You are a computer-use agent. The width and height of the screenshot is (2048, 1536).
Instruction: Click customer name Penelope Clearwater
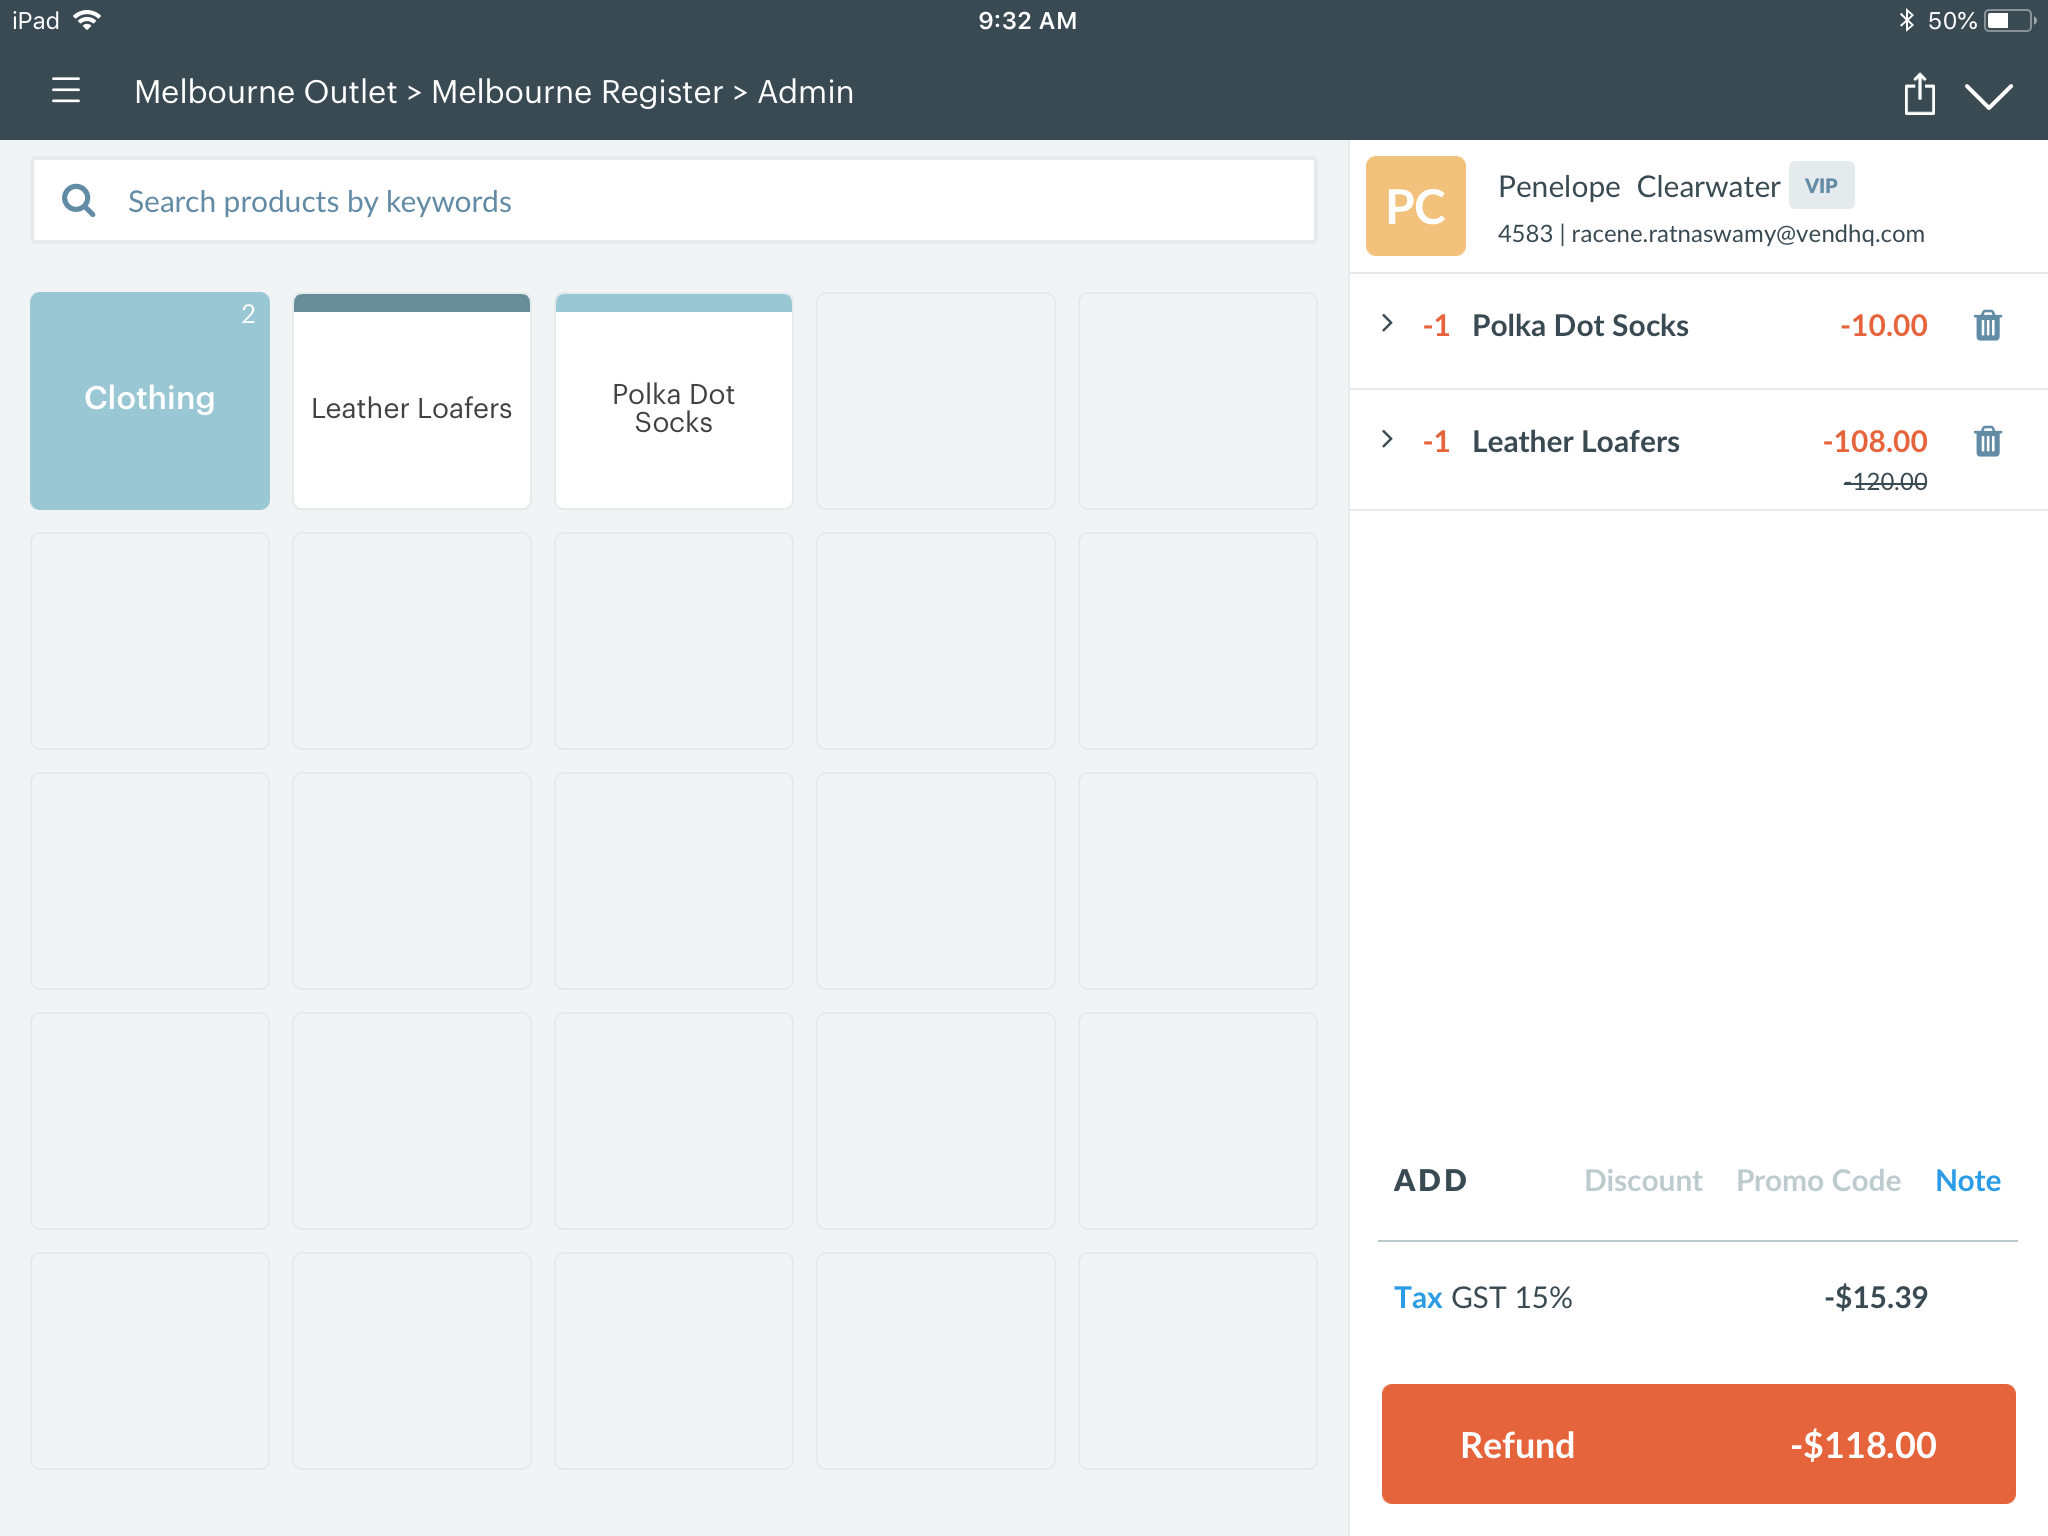1638,187
